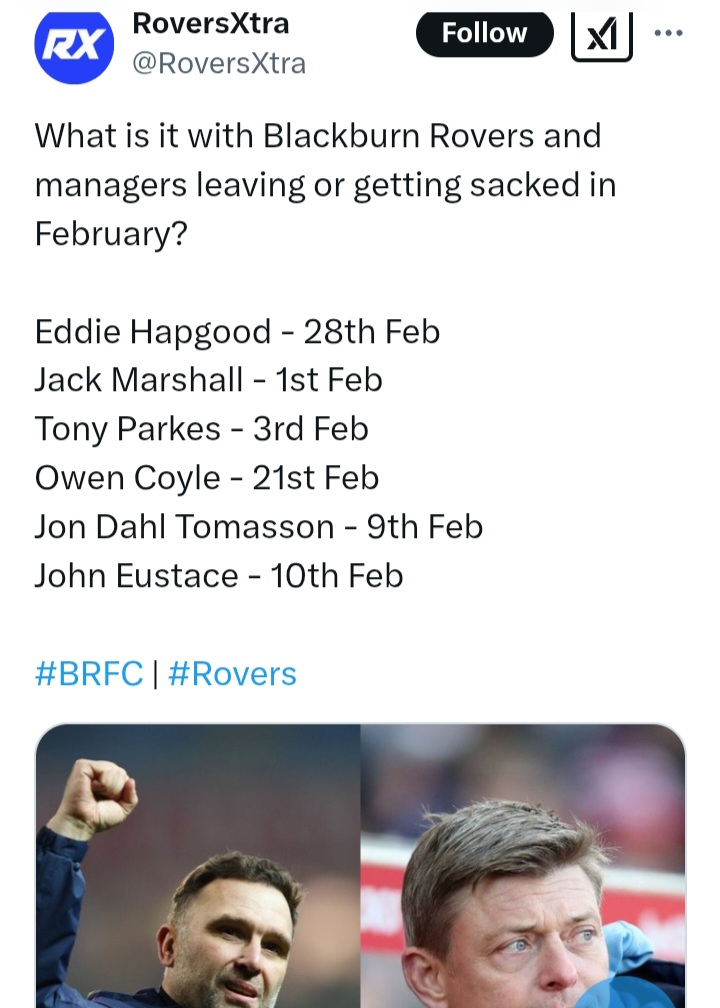View the right photo of grey-haired manager
This screenshot has height=1008, width=720.
(522, 866)
